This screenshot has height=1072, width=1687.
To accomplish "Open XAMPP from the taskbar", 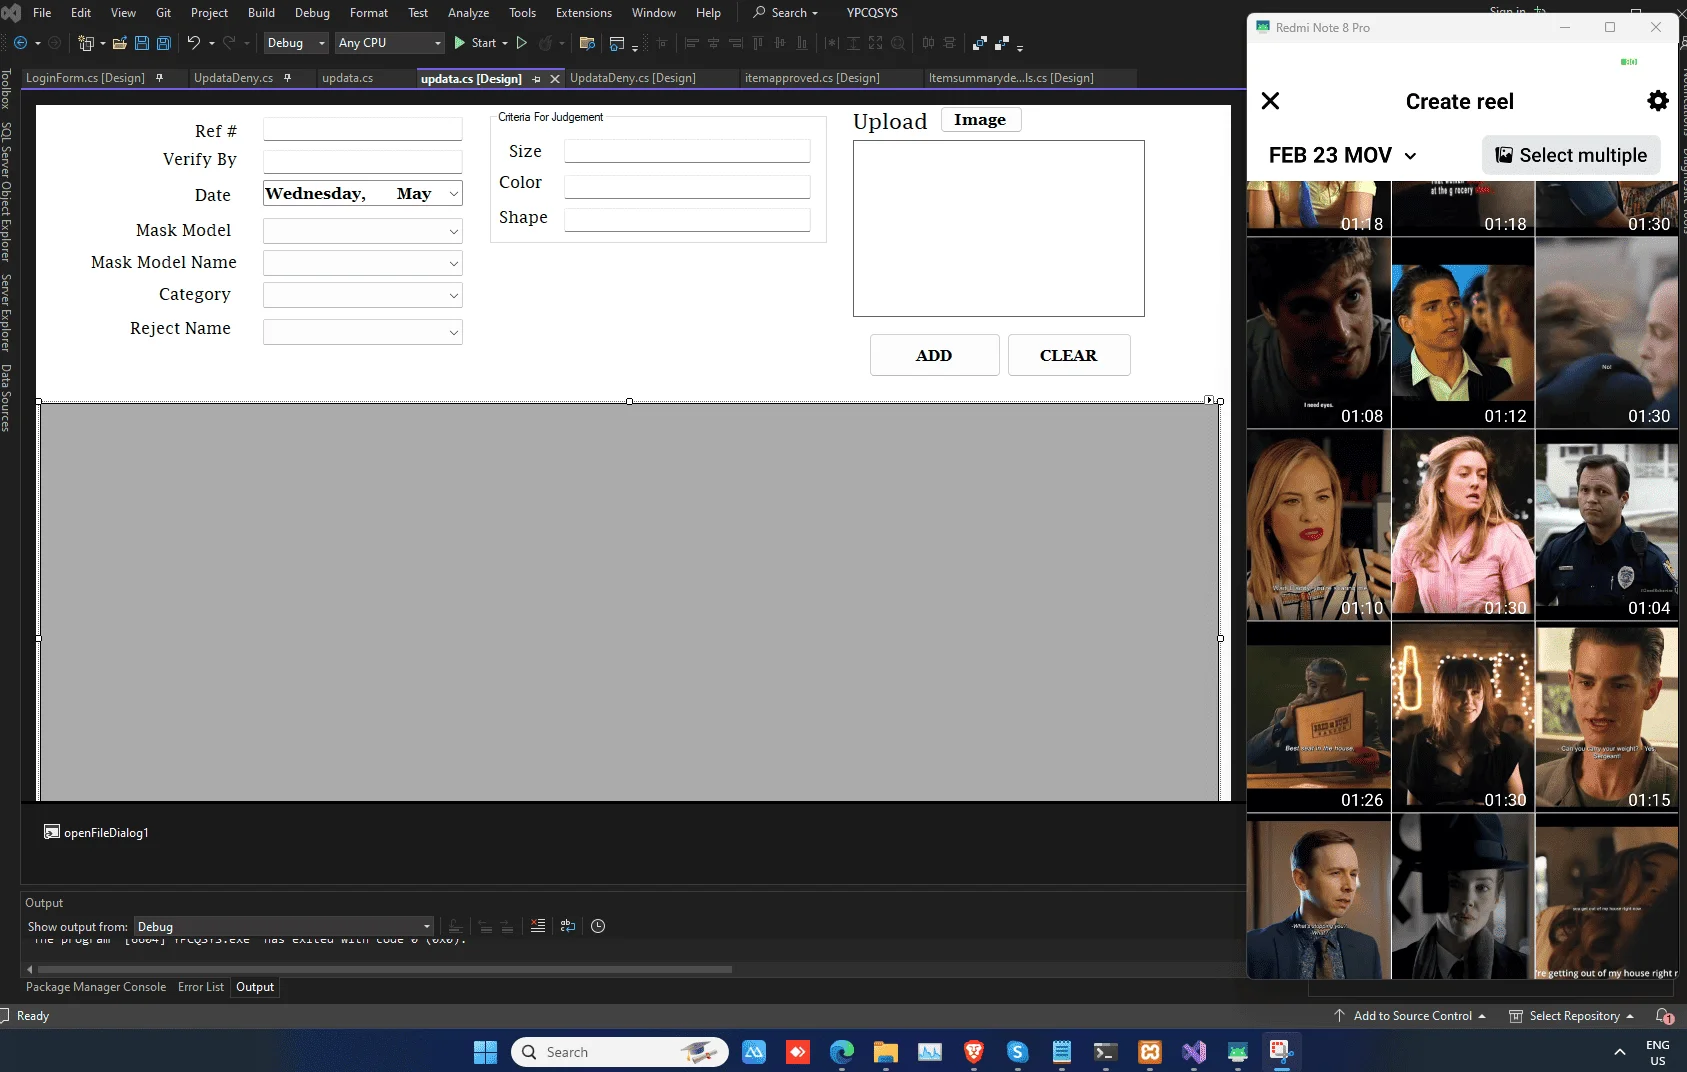I will [x=1150, y=1052].
